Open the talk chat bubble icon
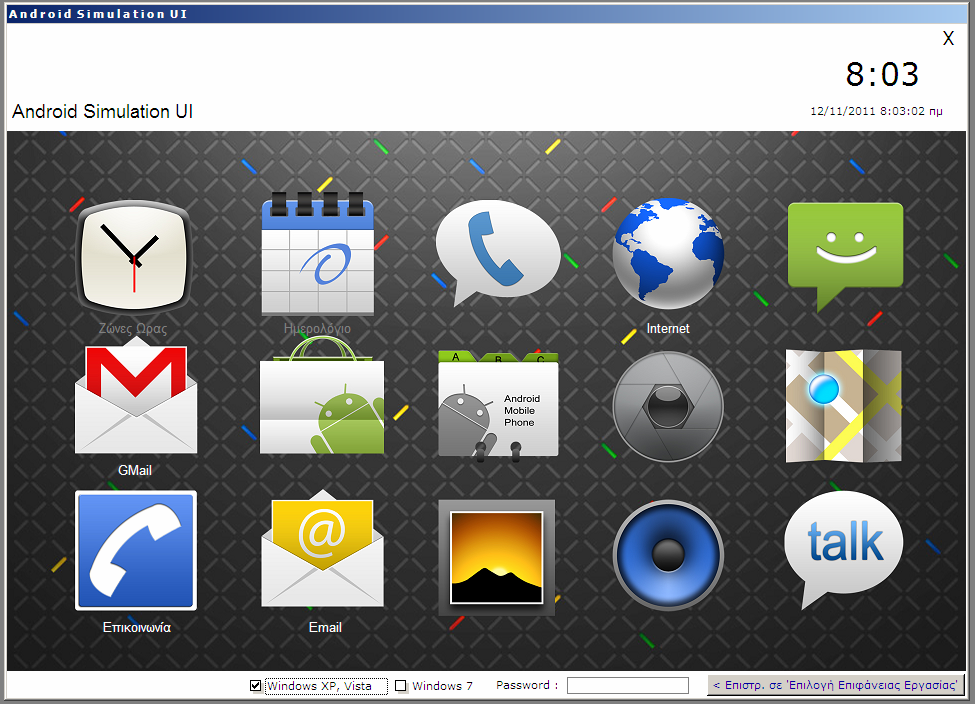 point(844,549)
